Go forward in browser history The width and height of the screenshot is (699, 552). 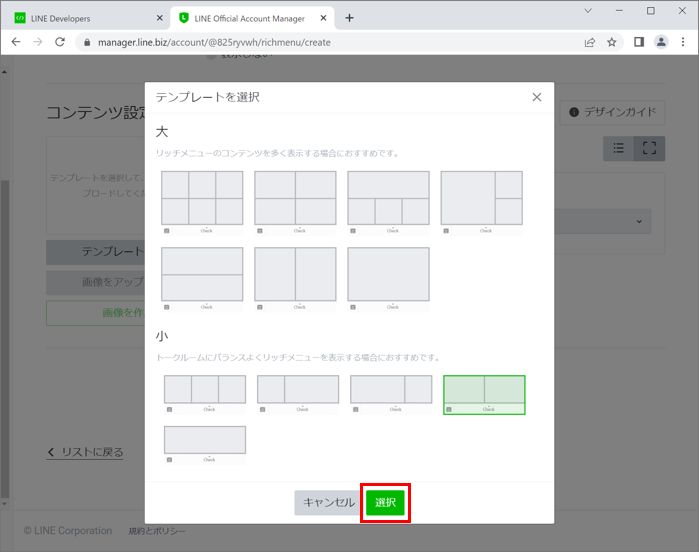[38, 42]
